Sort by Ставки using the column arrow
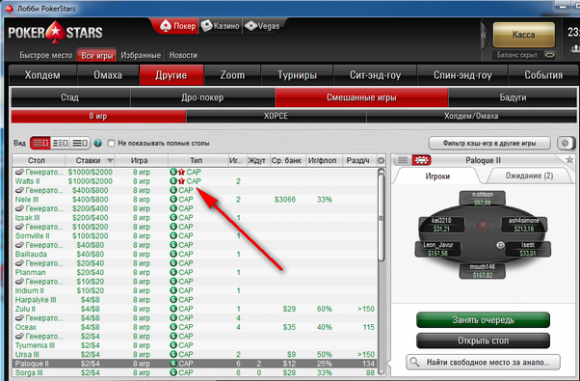This screenshot has width=580, height=381. 110,161
